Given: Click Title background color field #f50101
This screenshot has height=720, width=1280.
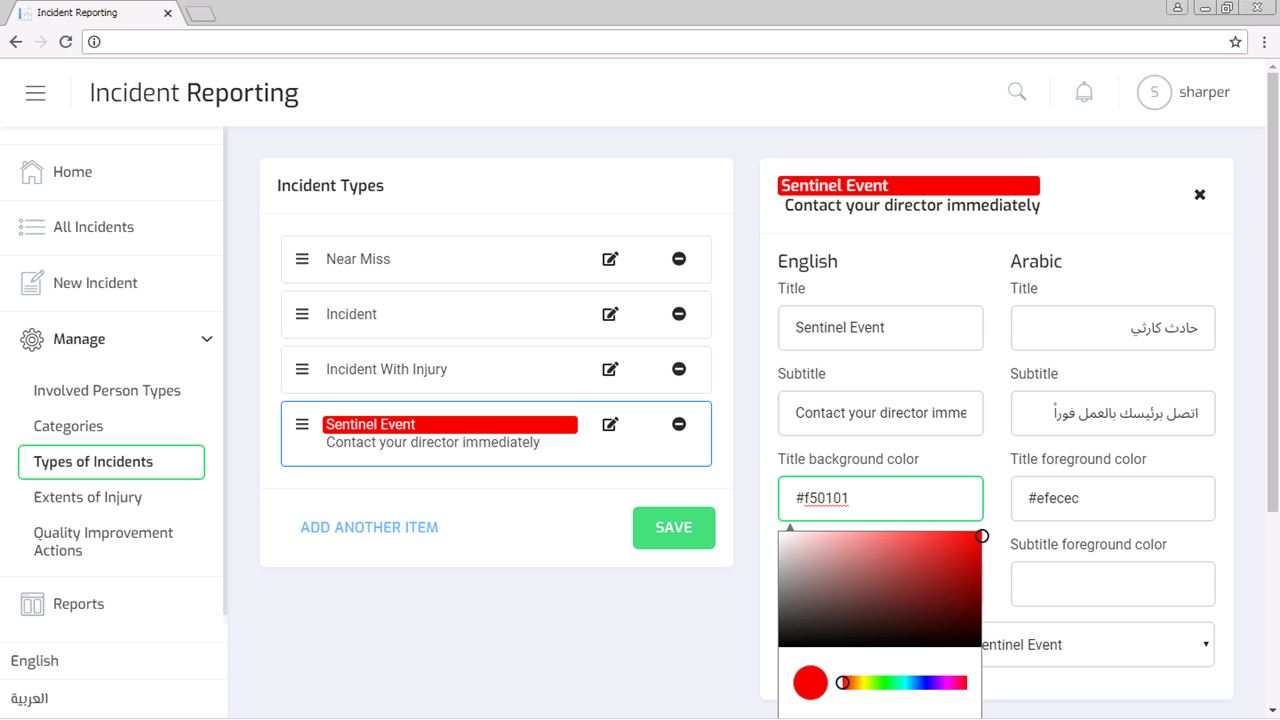Looking at the screenshot, I should coord(880,498).
